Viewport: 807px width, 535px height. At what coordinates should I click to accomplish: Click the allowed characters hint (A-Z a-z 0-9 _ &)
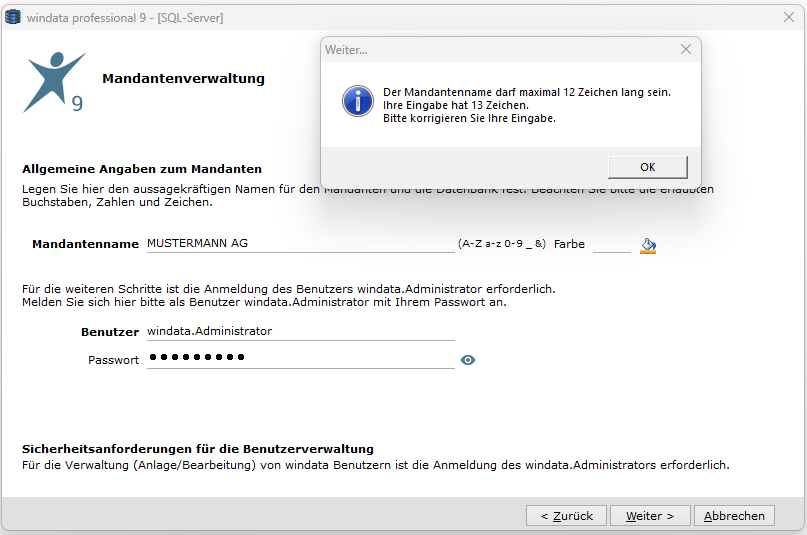click(x=502, y=244)
